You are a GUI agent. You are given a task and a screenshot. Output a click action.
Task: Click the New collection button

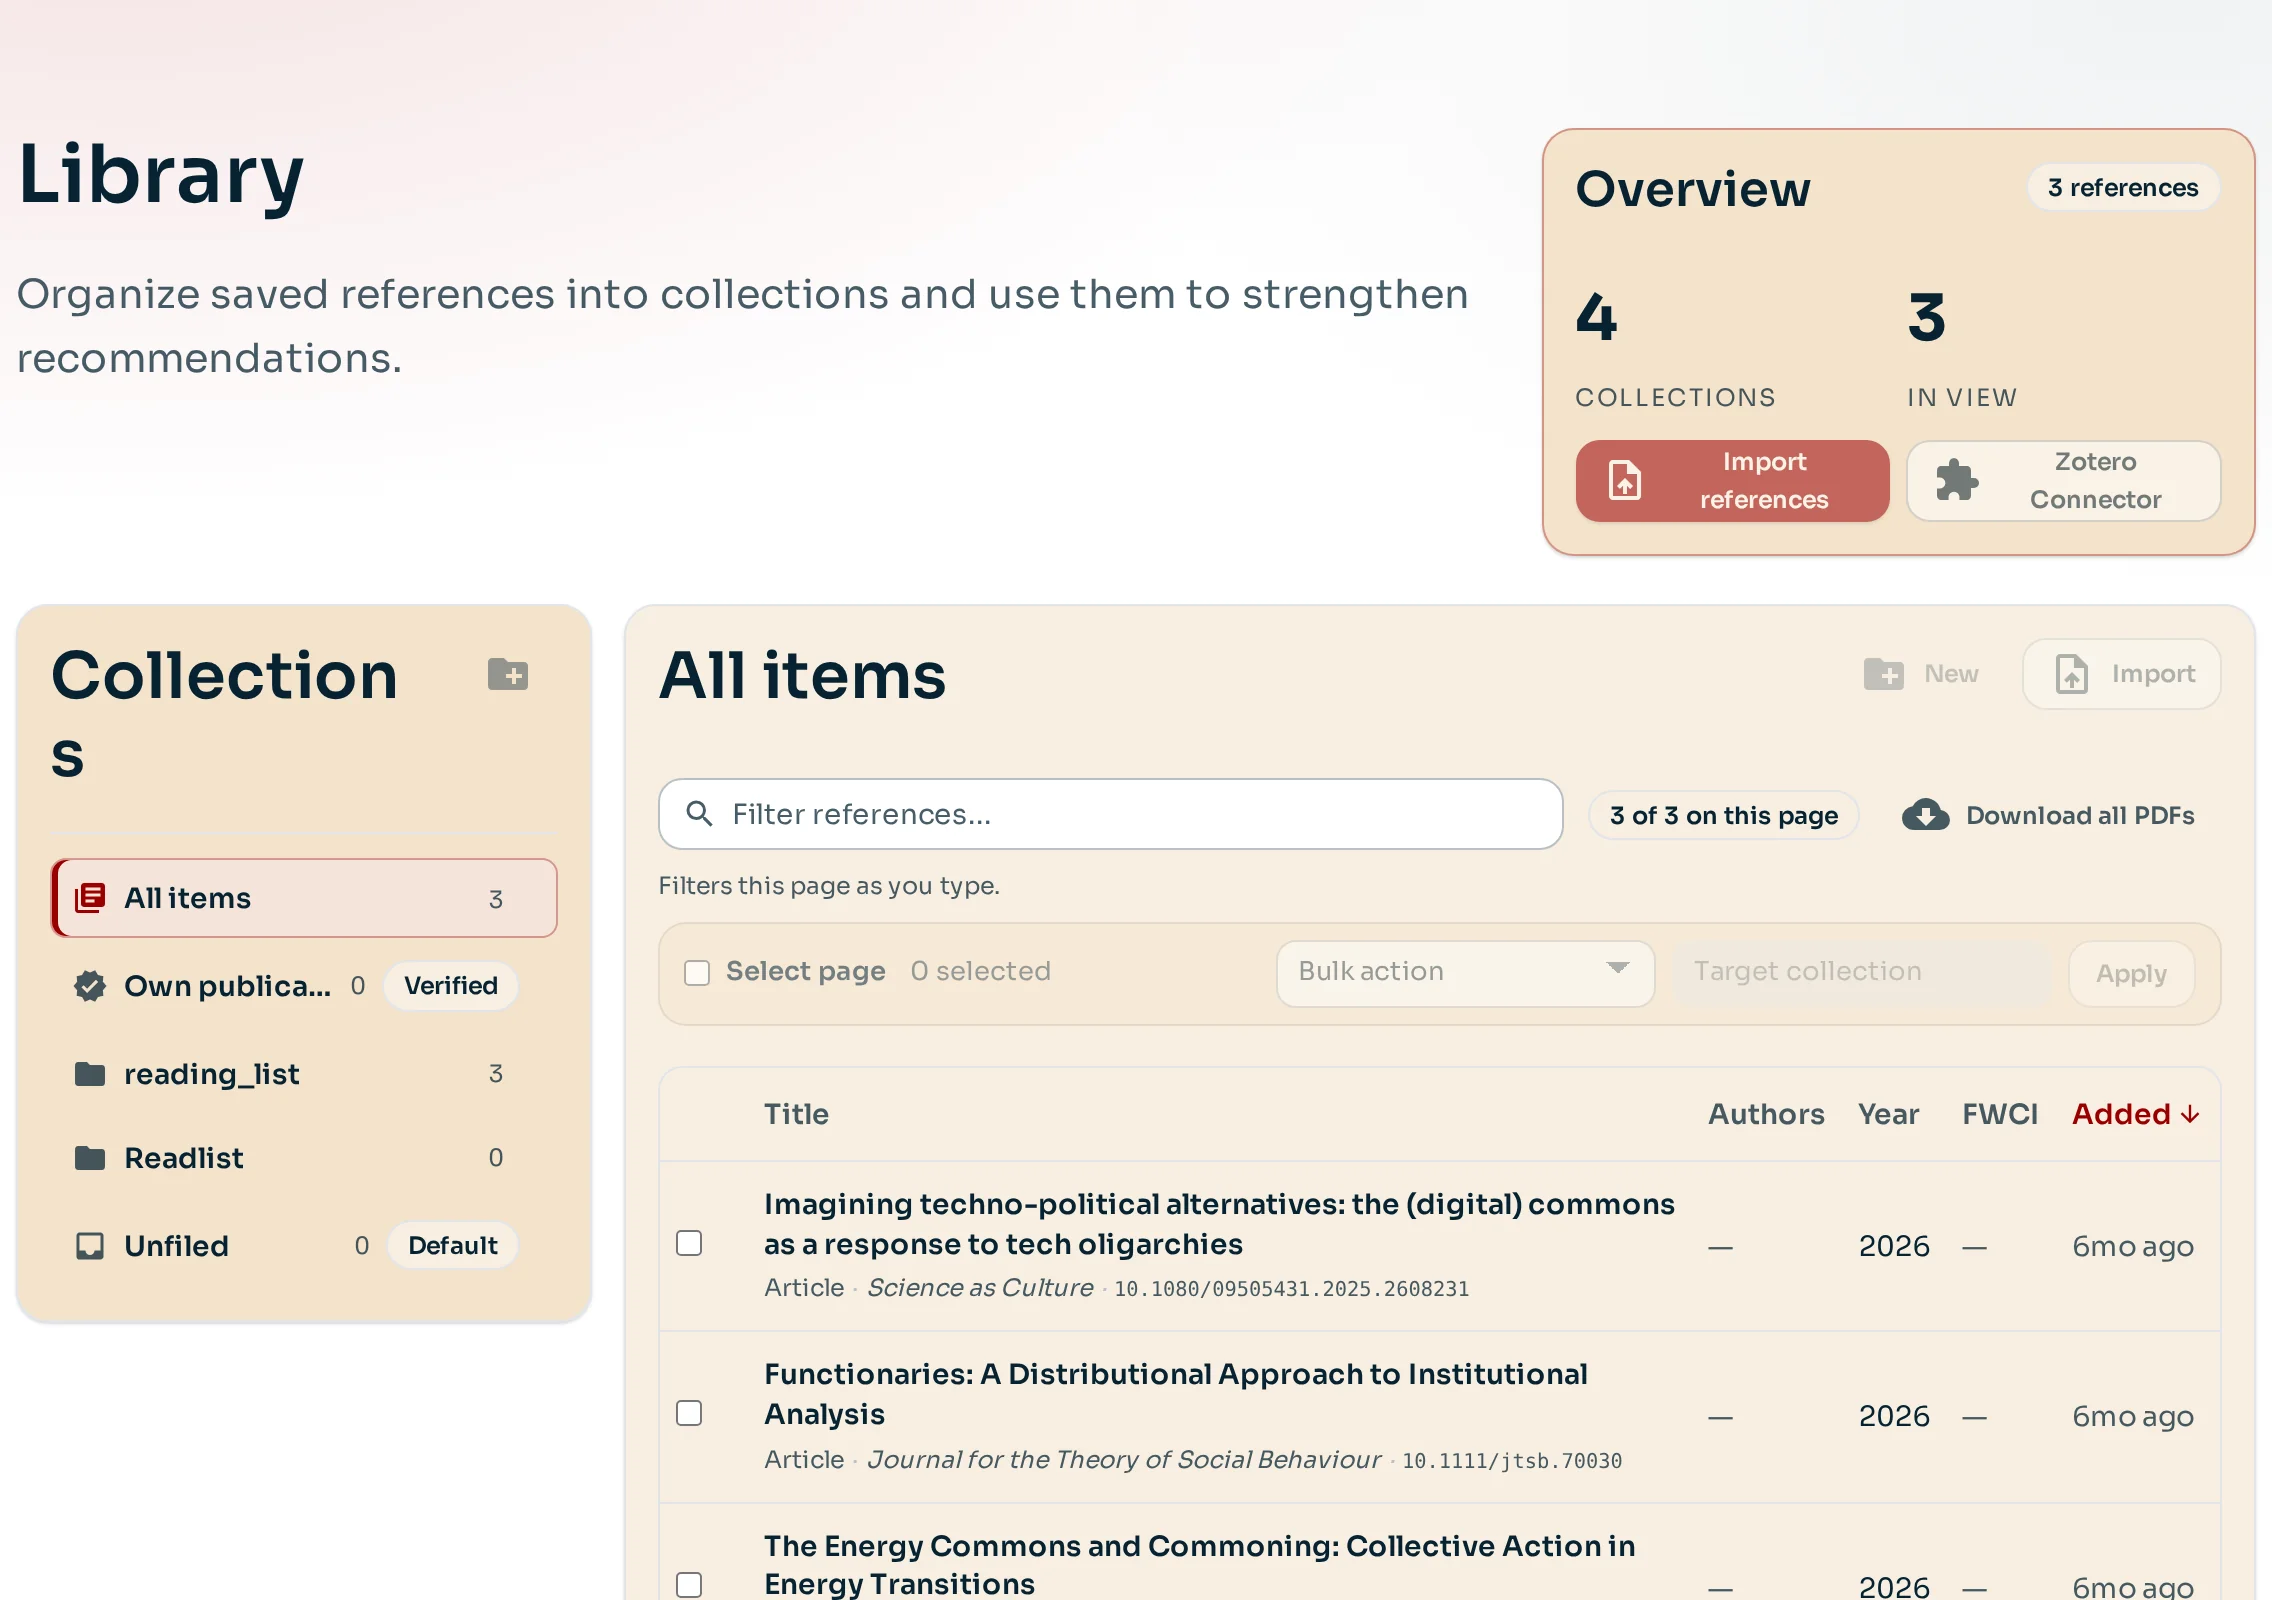click(x=1921, y=674)
